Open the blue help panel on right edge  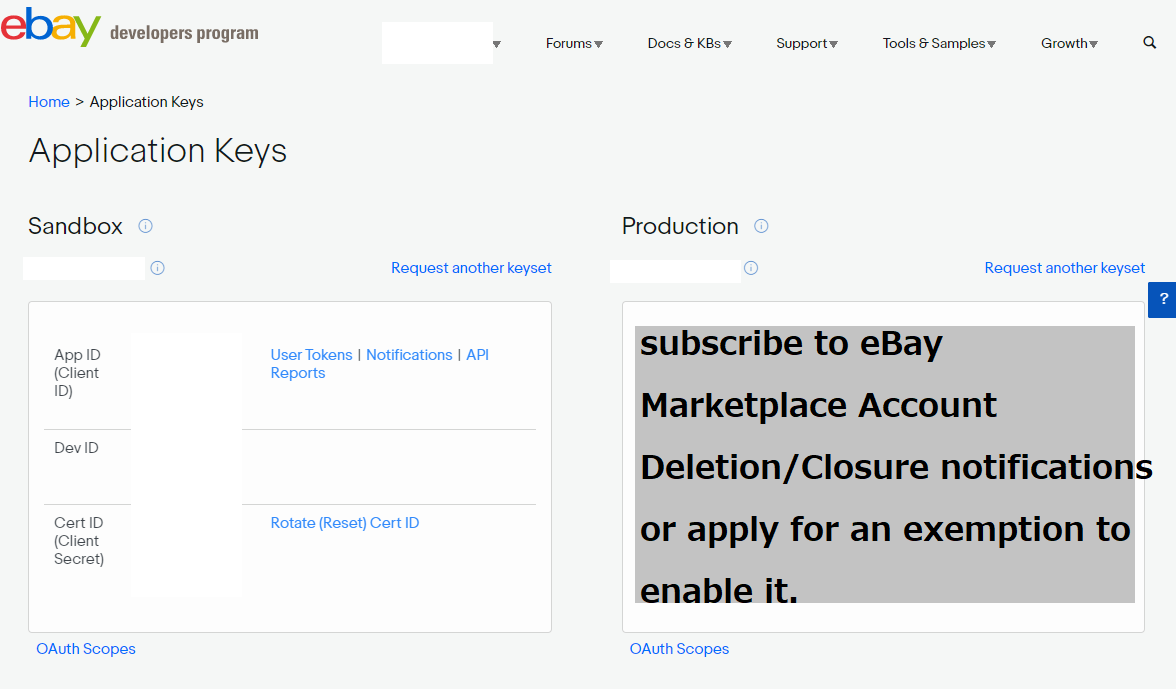pyautogui.click(x=1163, y=299)
